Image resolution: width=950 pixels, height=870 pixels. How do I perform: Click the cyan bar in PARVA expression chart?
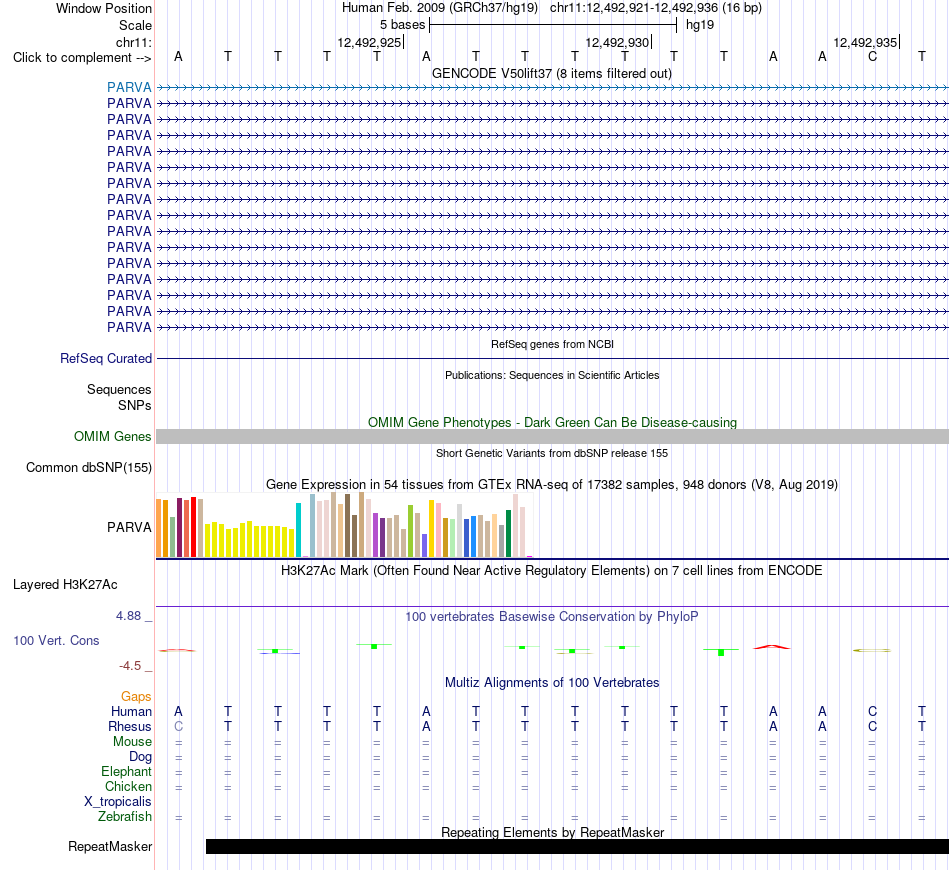[x=298, y=530]
